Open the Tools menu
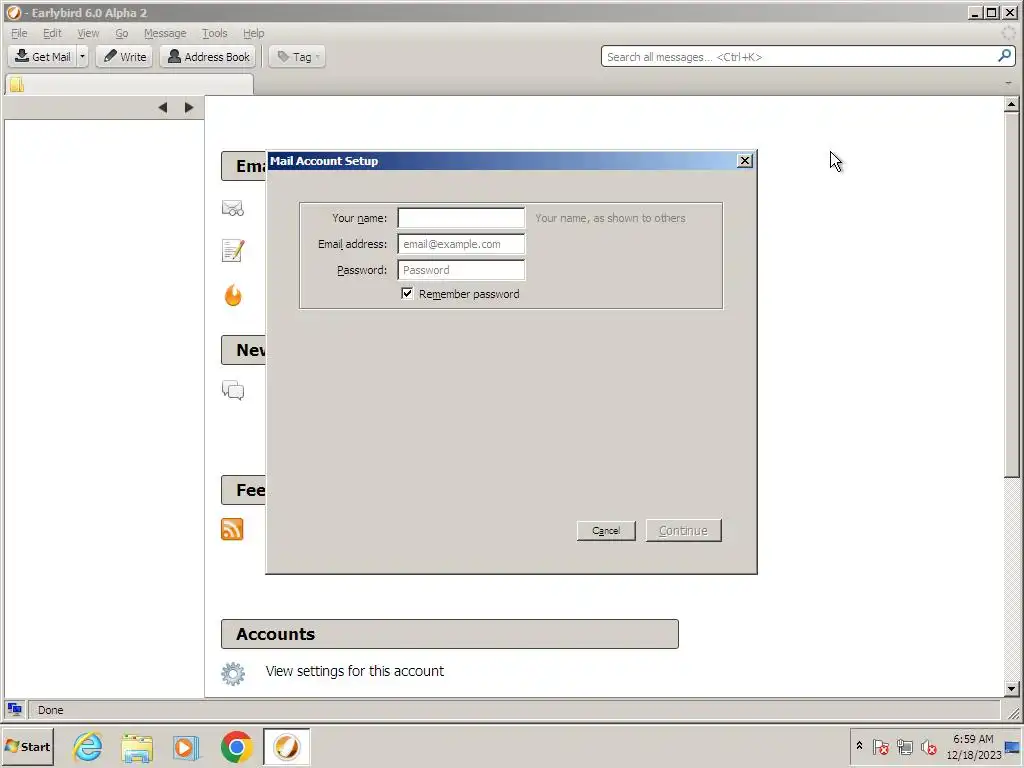 click(214, 33)
